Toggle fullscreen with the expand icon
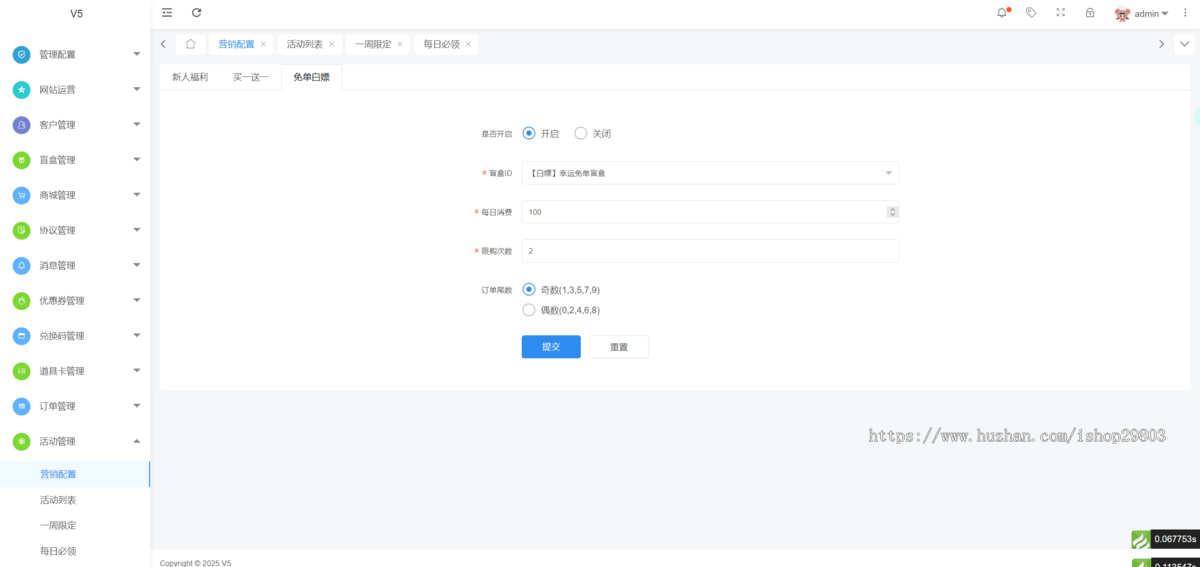The height and width of the screenshot is (567, 1200). [x=1061, y=13]
